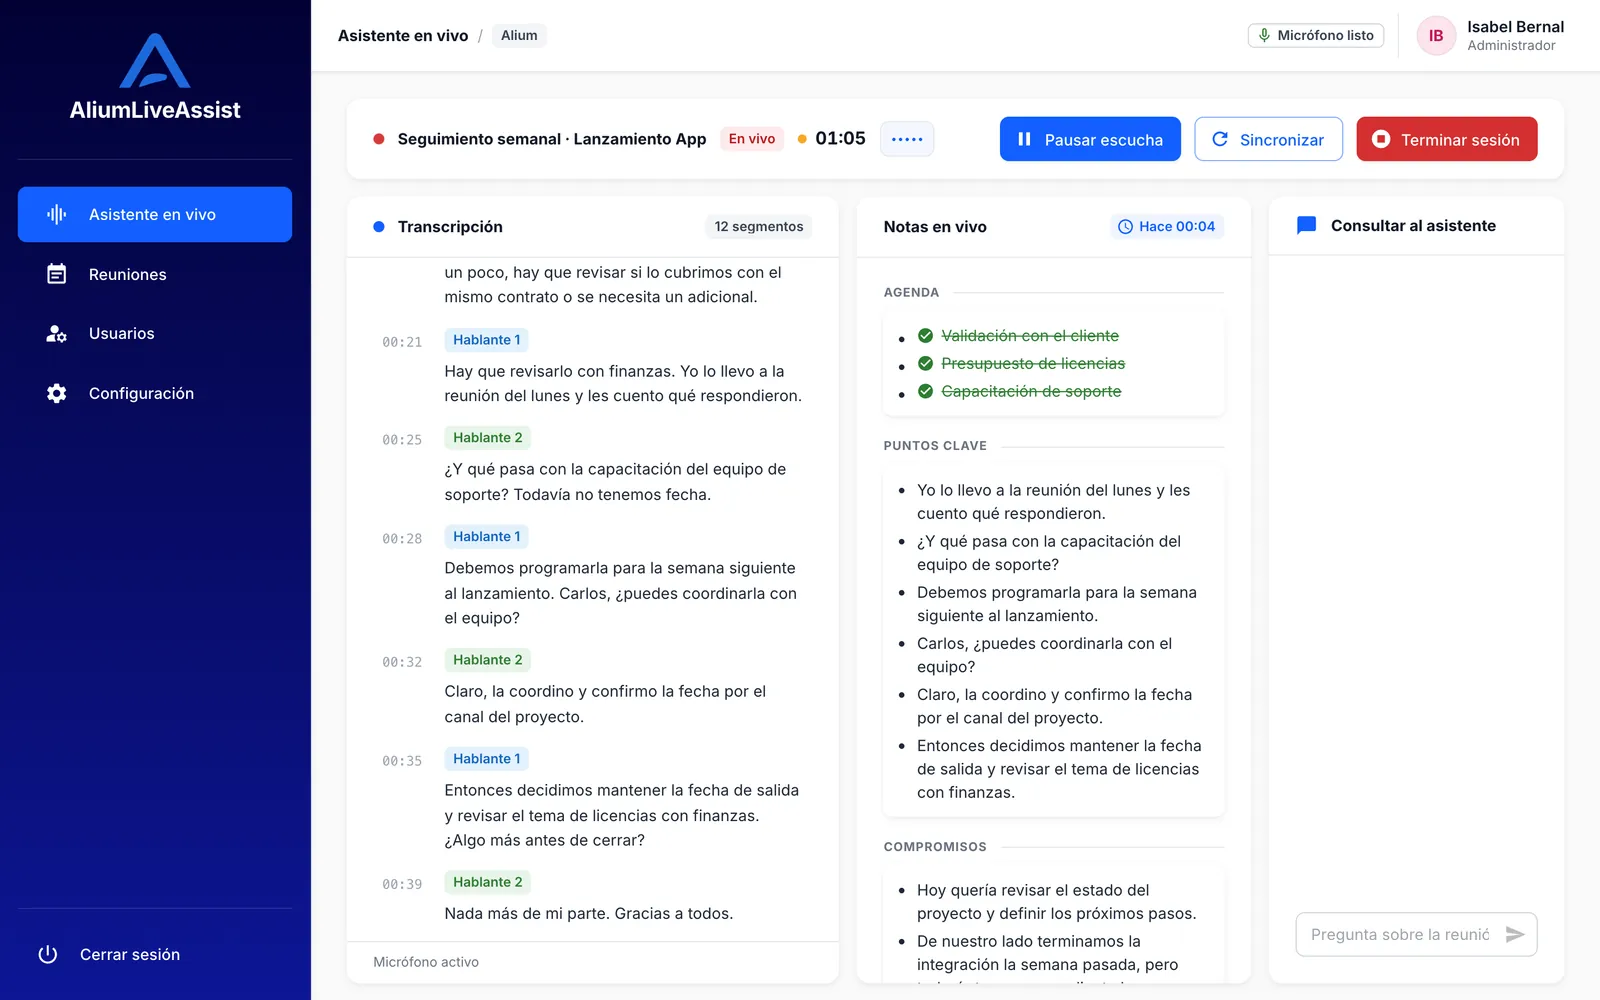Click the Hablante 2 tag at 00:25

[488, 438]
